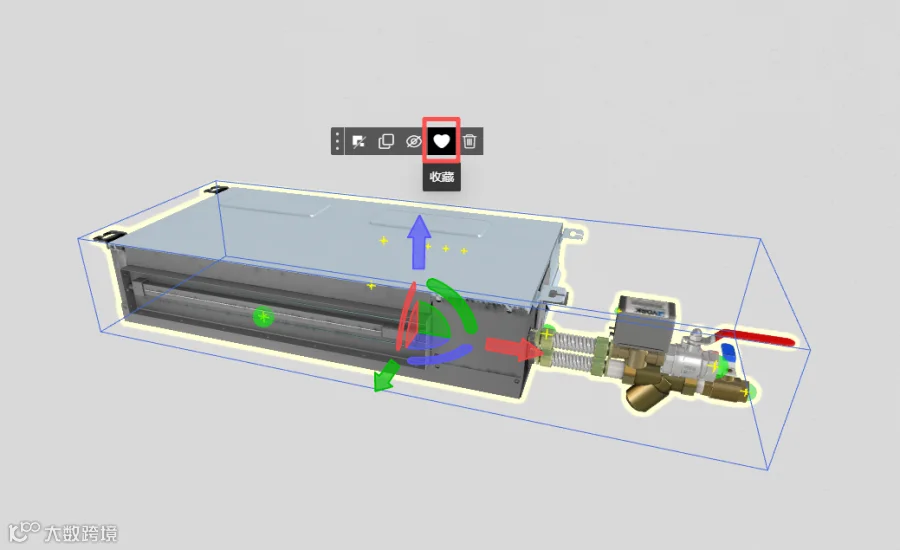Viewport: 900px width, 550px height.
Task: Select the actuator box above the brass valve
Action: point(646,319)
